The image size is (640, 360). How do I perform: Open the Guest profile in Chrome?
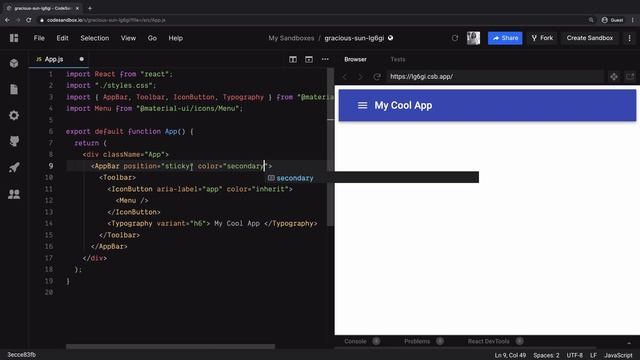click(612, 20)
